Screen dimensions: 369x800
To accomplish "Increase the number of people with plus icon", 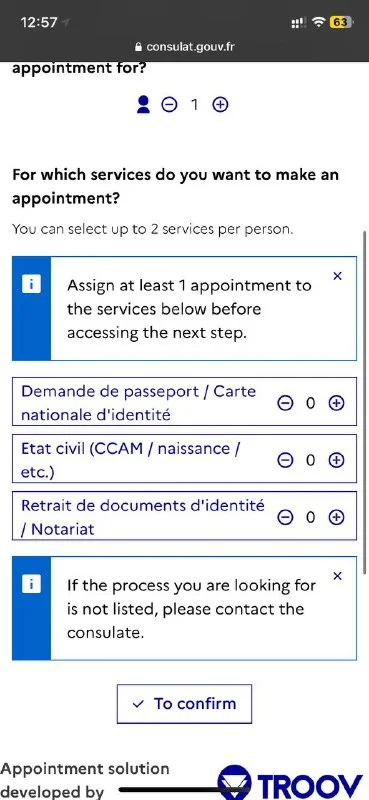I will click(220, 105).
